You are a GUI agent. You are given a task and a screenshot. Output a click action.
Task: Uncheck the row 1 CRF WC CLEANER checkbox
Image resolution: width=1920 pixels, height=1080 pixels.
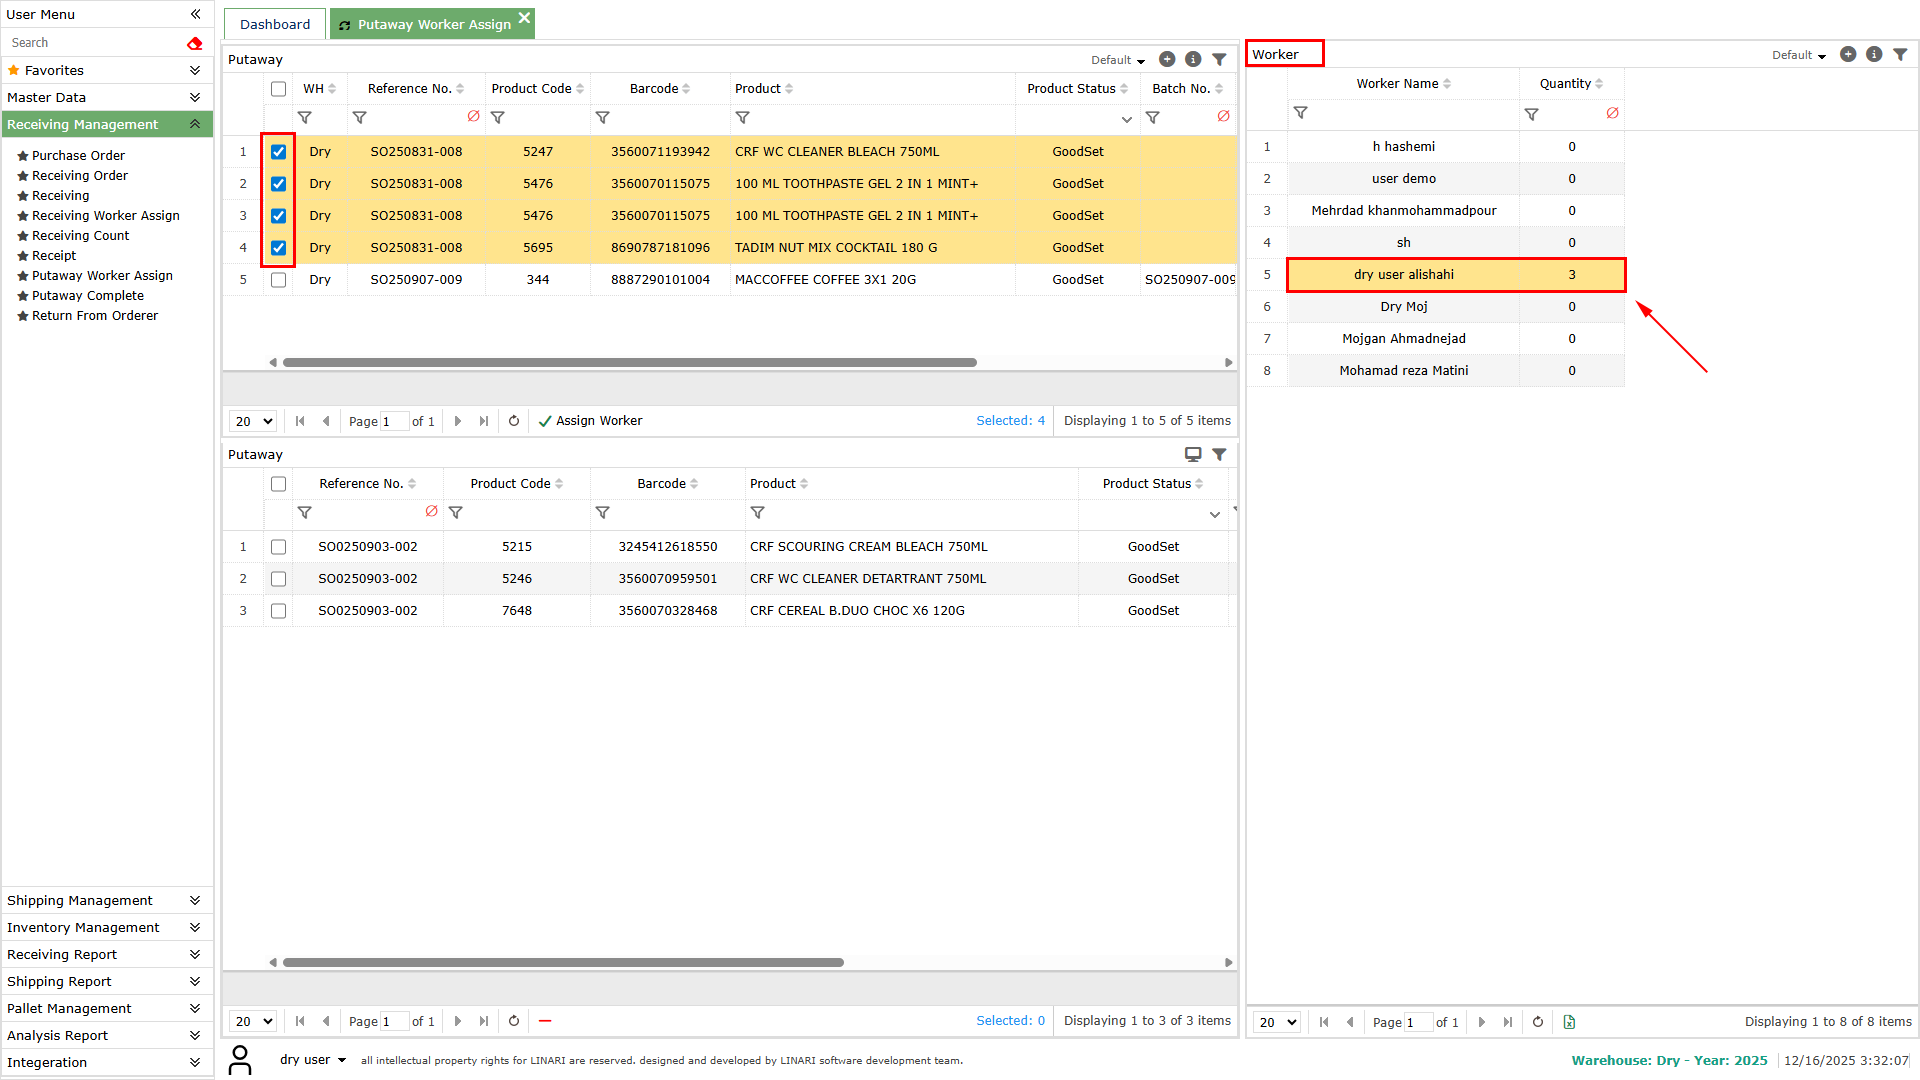coord(278,152)
